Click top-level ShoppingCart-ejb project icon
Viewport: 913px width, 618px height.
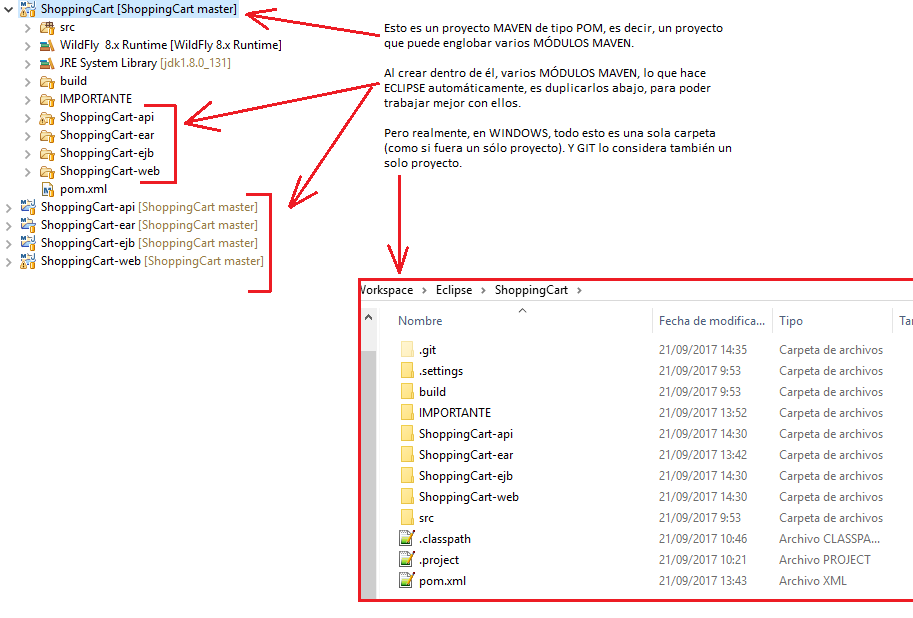tap(28, 243)
